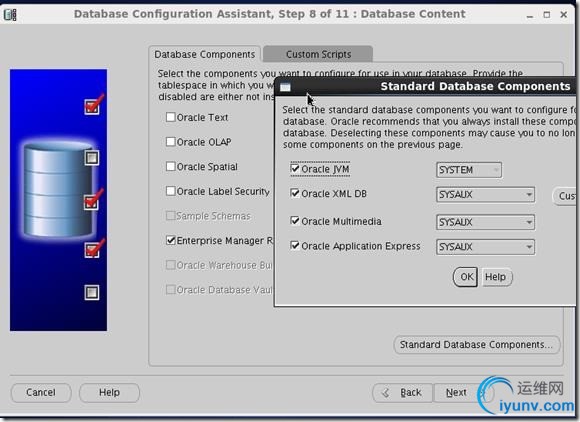This screenshot has height=422, width=580.
Task: Untick Oracle Application Express checkbox
Action: [x=295, y=246]
